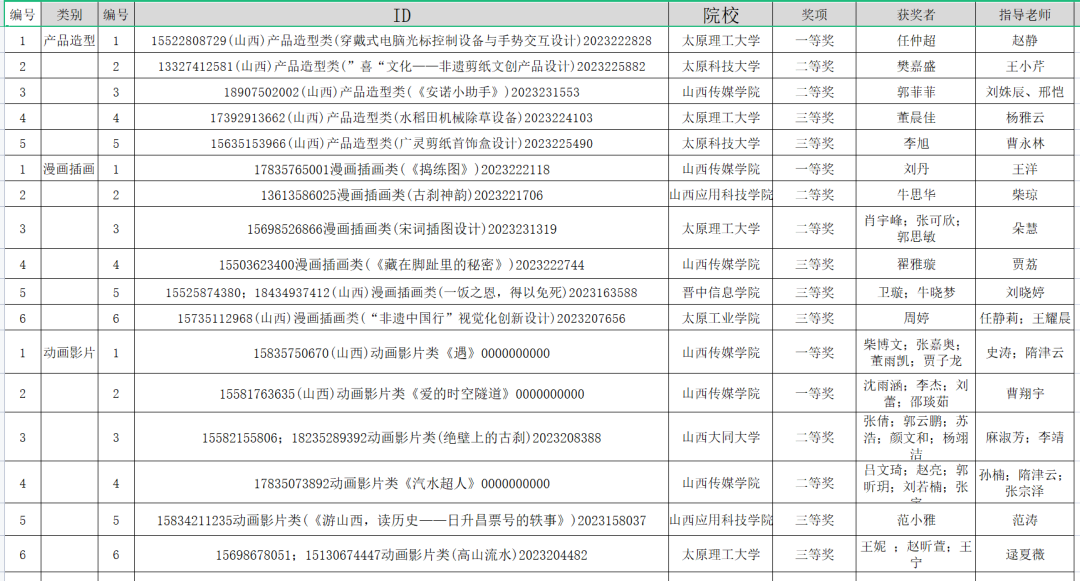The height and width of the screenshot is (581, 1080).
Task: Select winner cell 范小雅
Action: (x=916, y=520)
